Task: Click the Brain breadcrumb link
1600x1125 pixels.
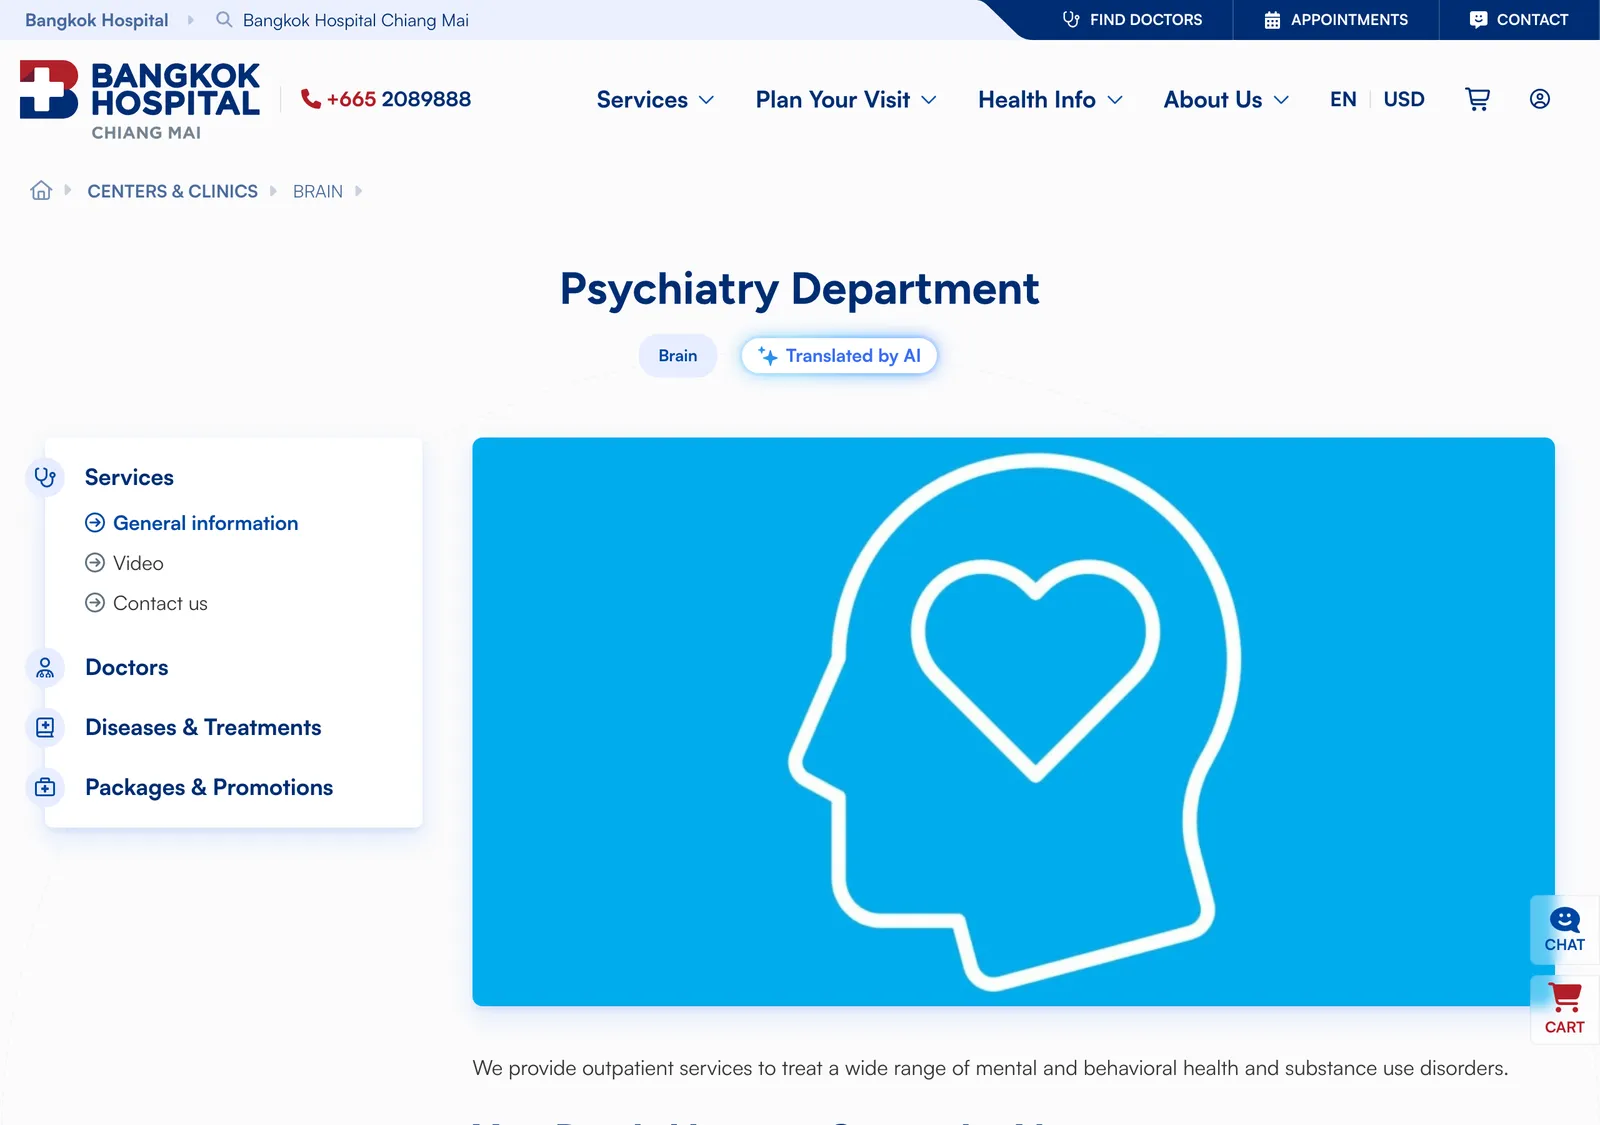Action: pyautogui.click(x=318, y=191)
